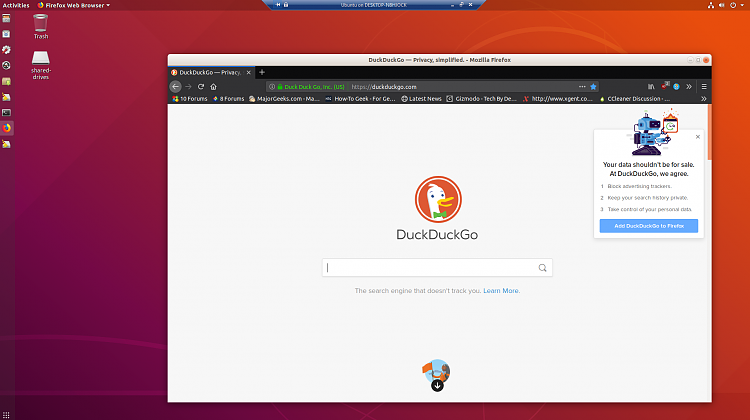
Task: Click the volume icon in the top bar
Action: pos(722,5)
